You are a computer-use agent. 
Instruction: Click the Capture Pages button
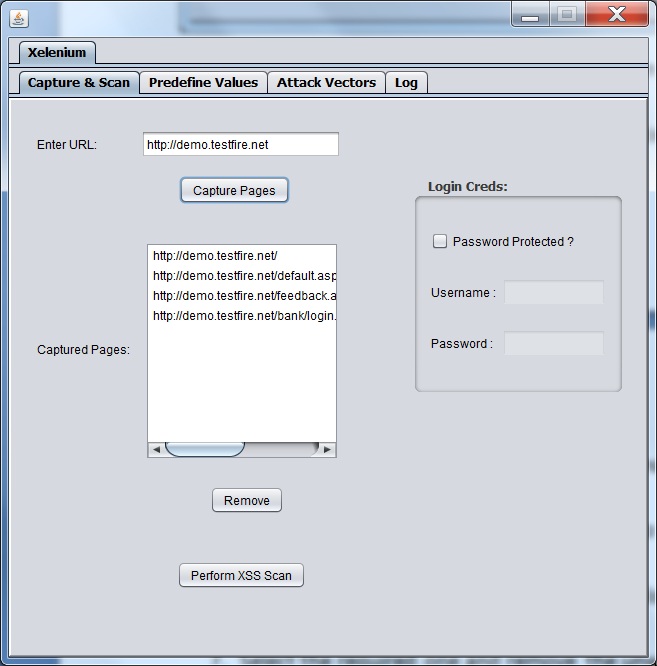pos(234,191)
